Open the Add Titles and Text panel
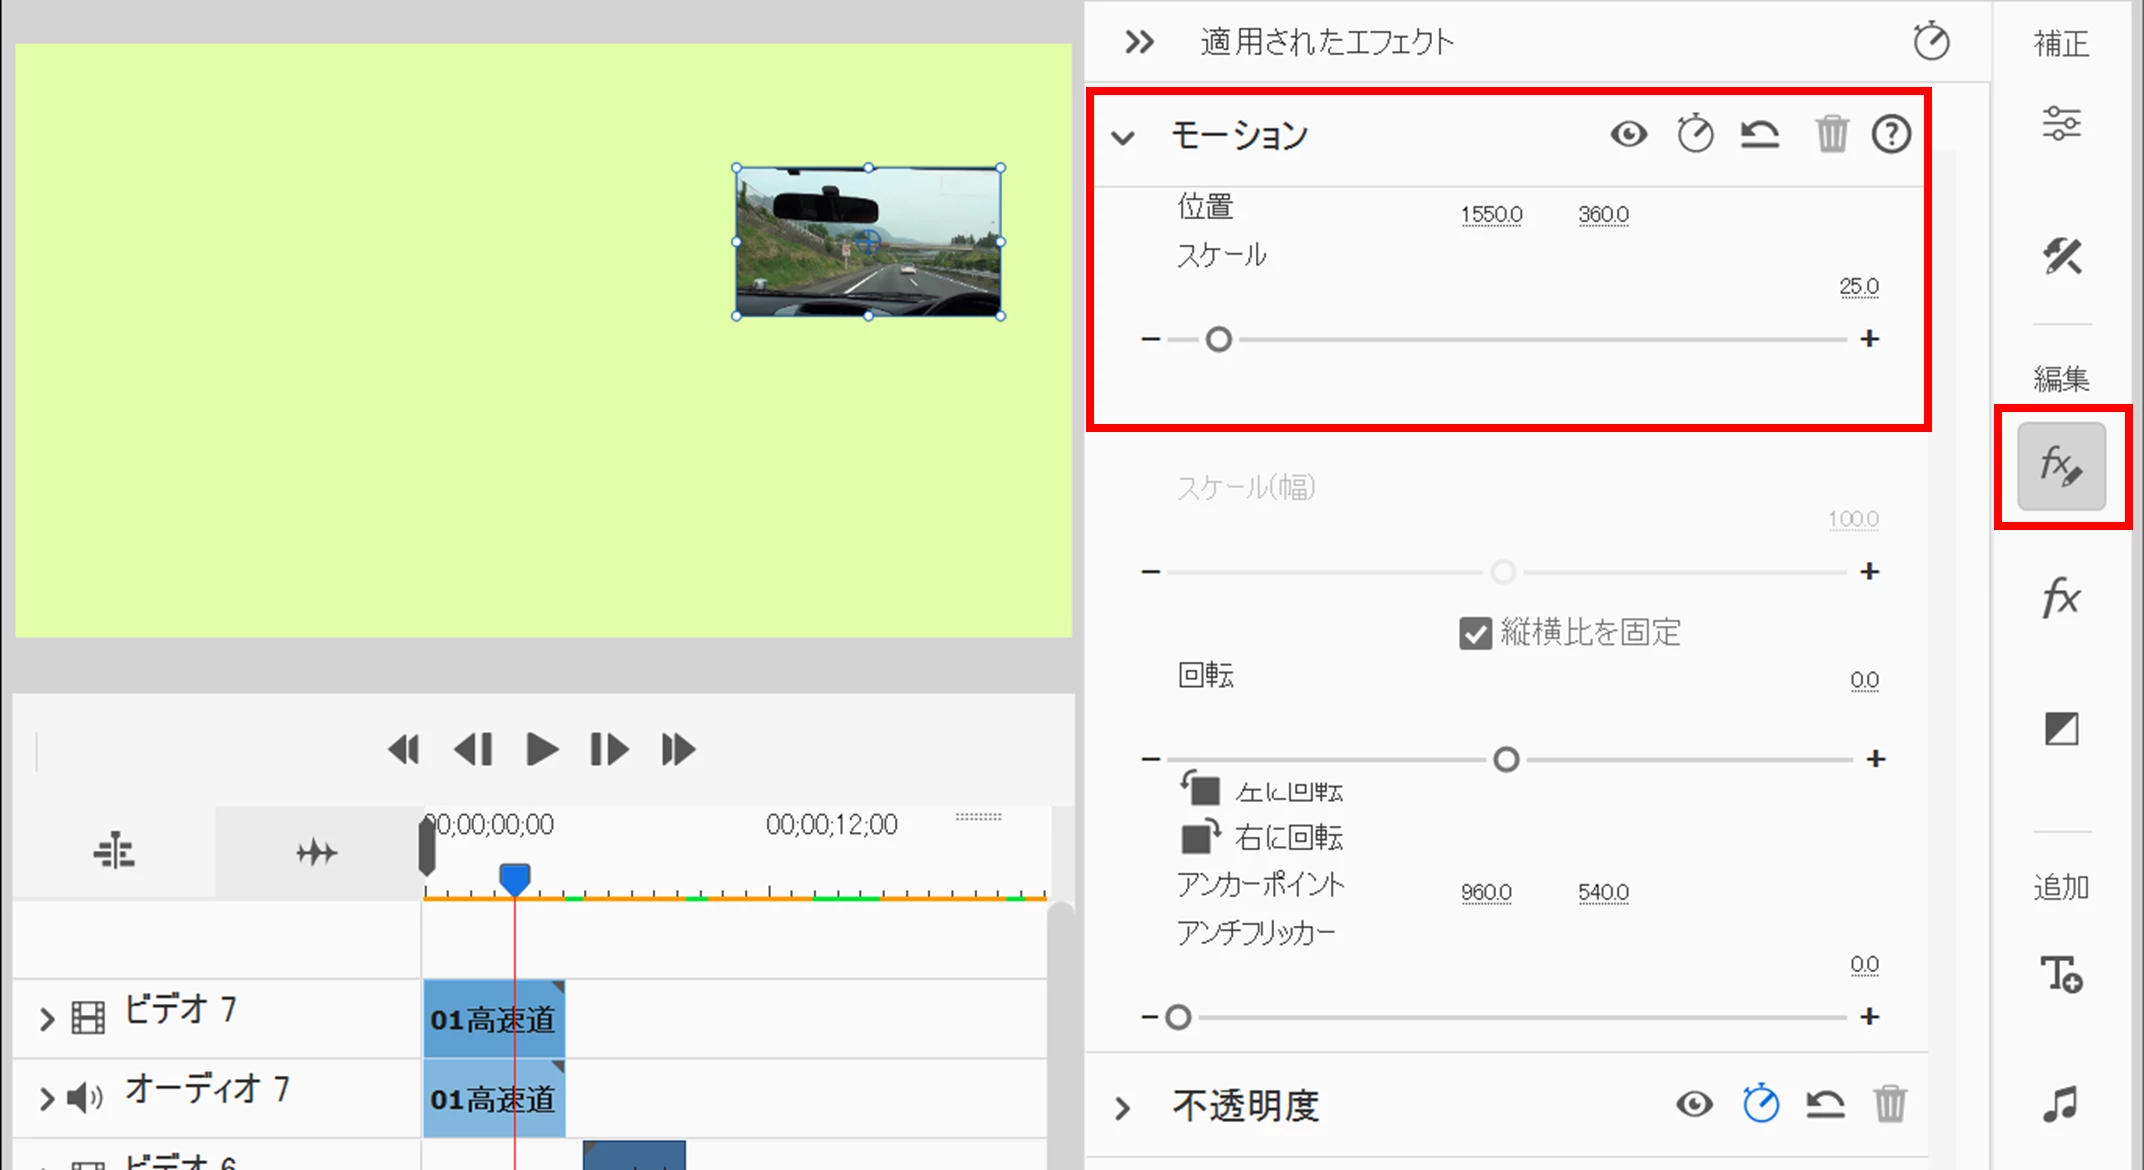This screenshot has width=2144, height=1170. click(2061, 973)
